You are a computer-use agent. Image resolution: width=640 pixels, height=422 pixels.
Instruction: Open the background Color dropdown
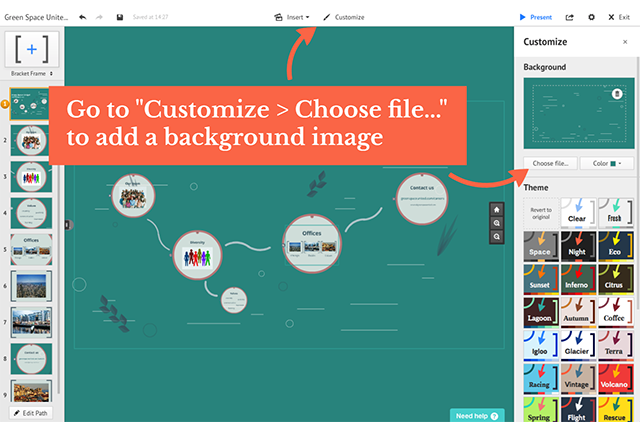click(607, 163)
